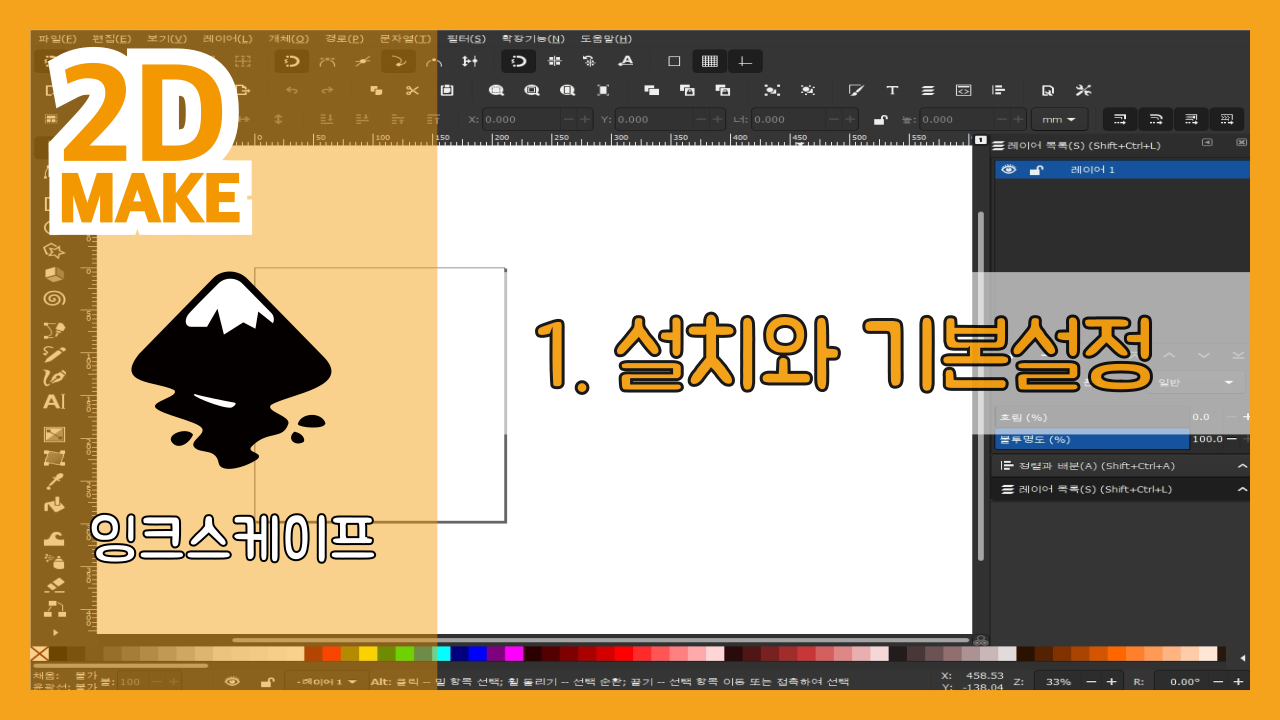Screen dimensions: 1280x720
Task: Pick the magenta palette swatch
Action: click(x=514, y=654)
